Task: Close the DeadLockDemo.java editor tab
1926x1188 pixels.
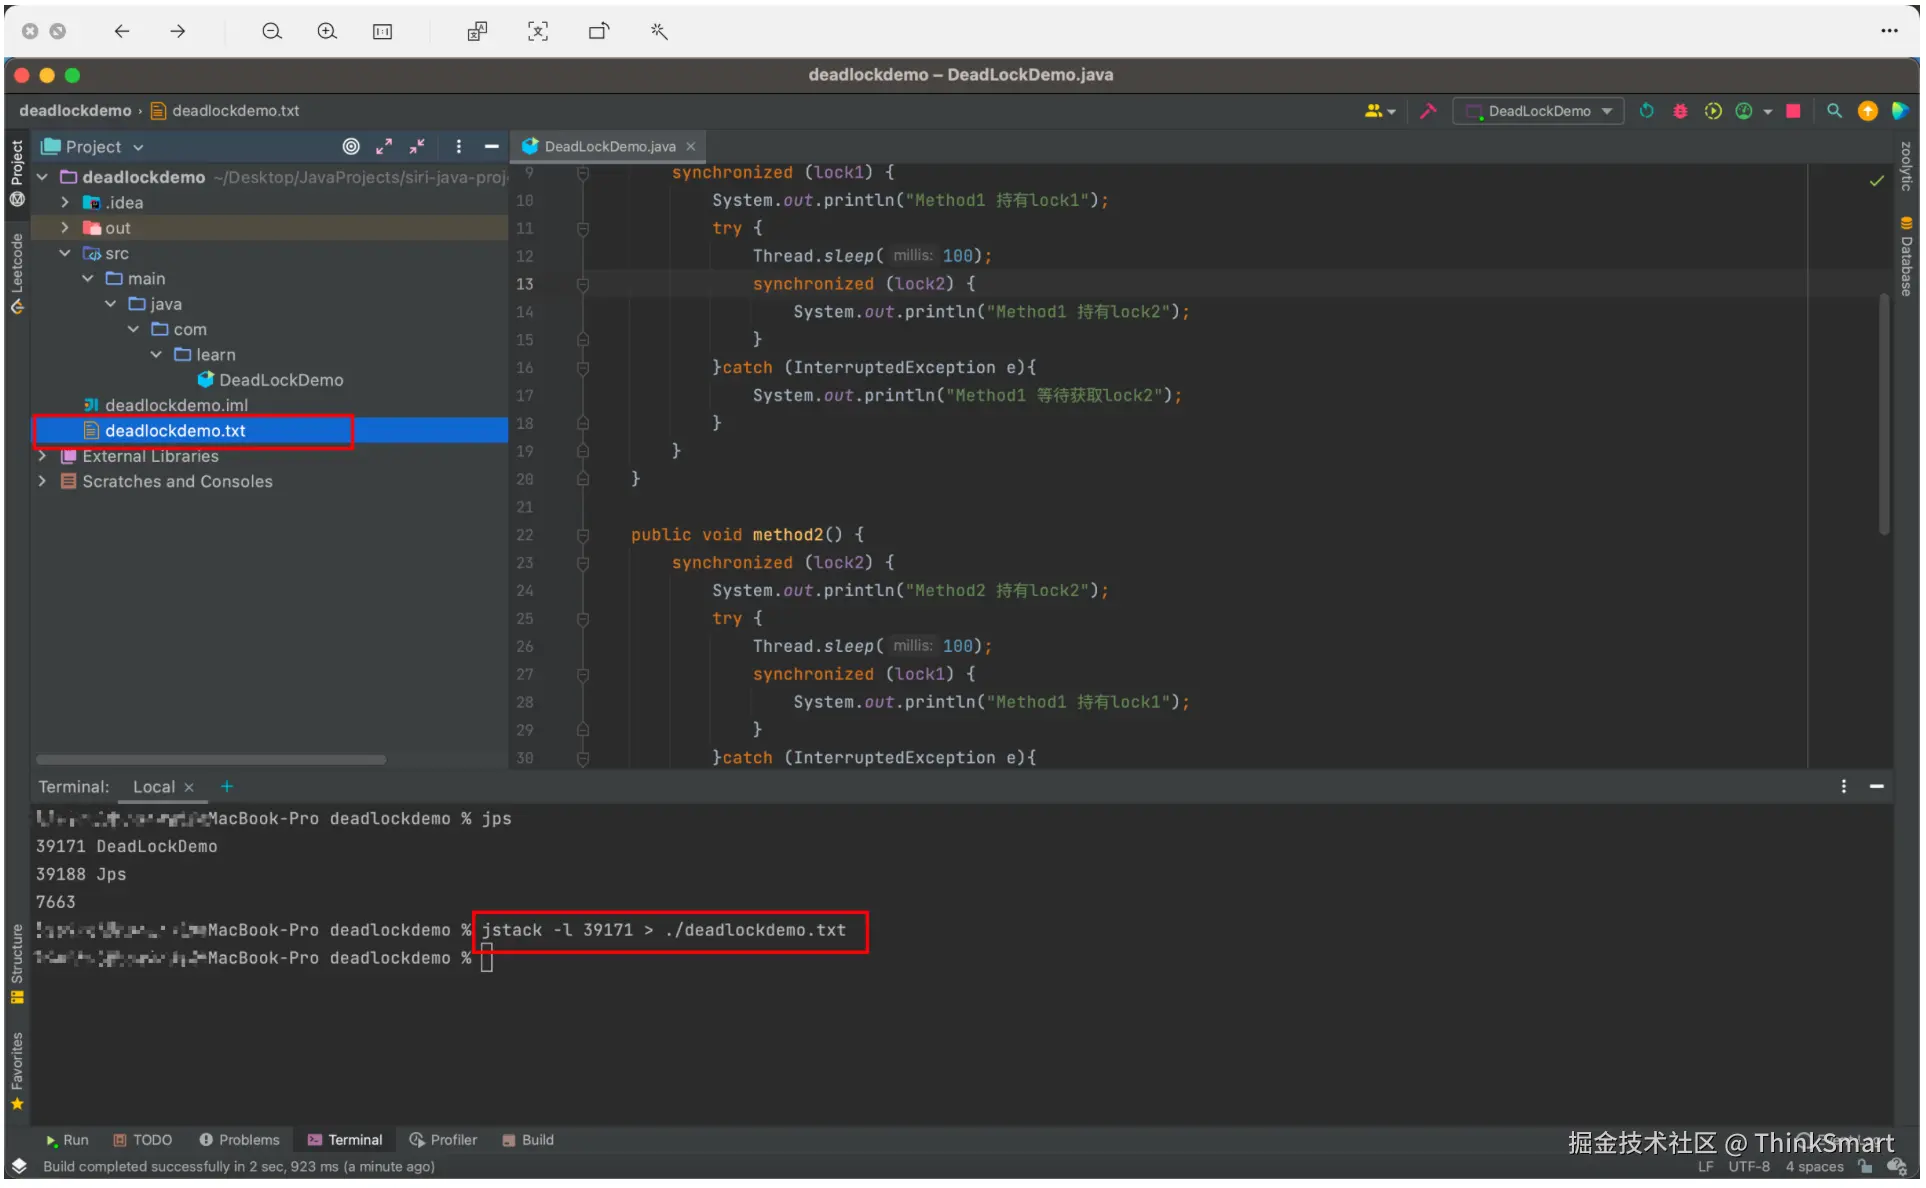Action: coord(690,147)
